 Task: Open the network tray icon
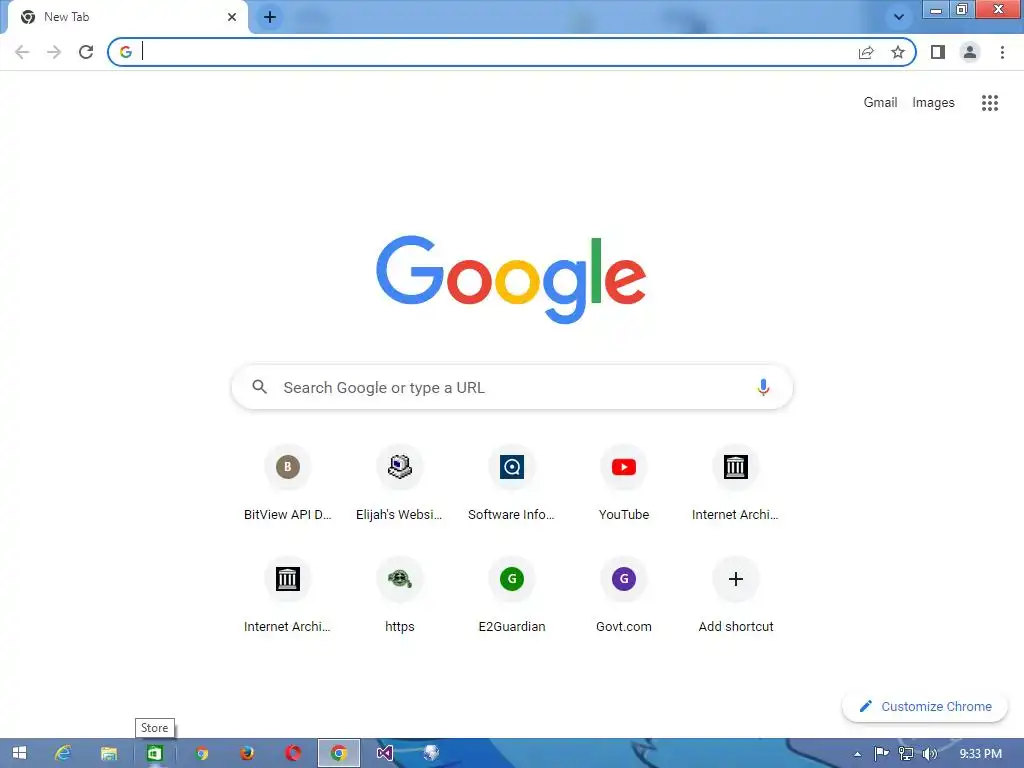(906, 754)
